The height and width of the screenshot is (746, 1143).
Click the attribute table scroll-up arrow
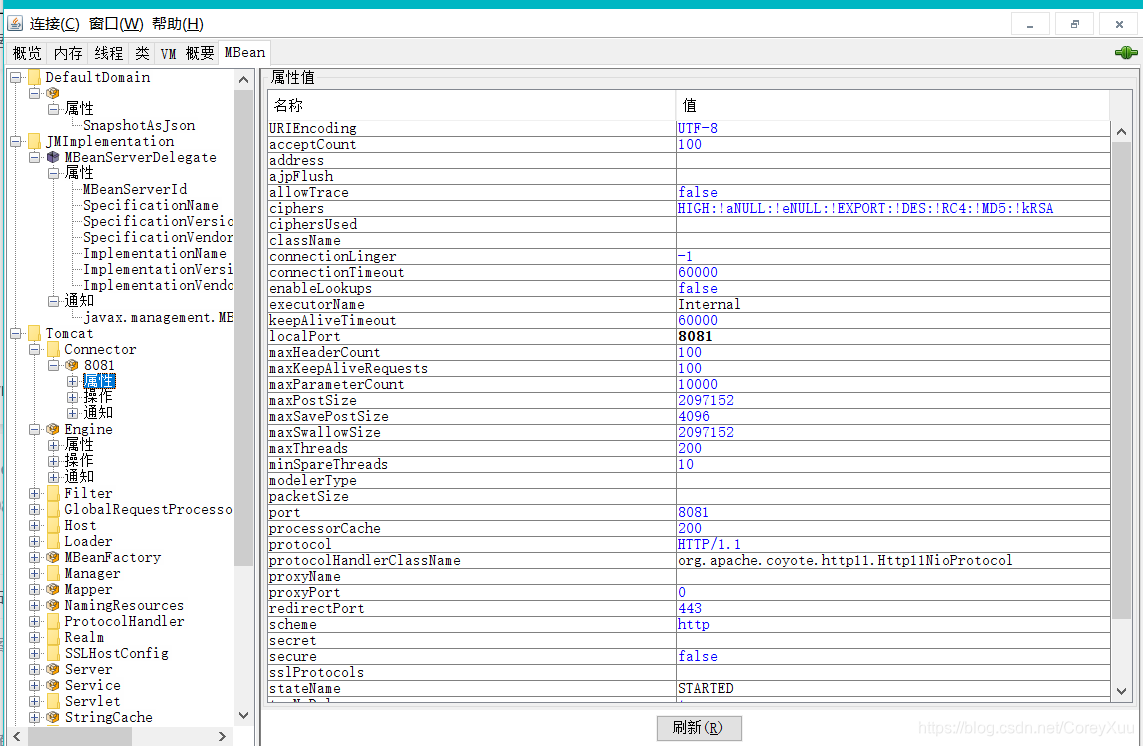point(1121,132)
